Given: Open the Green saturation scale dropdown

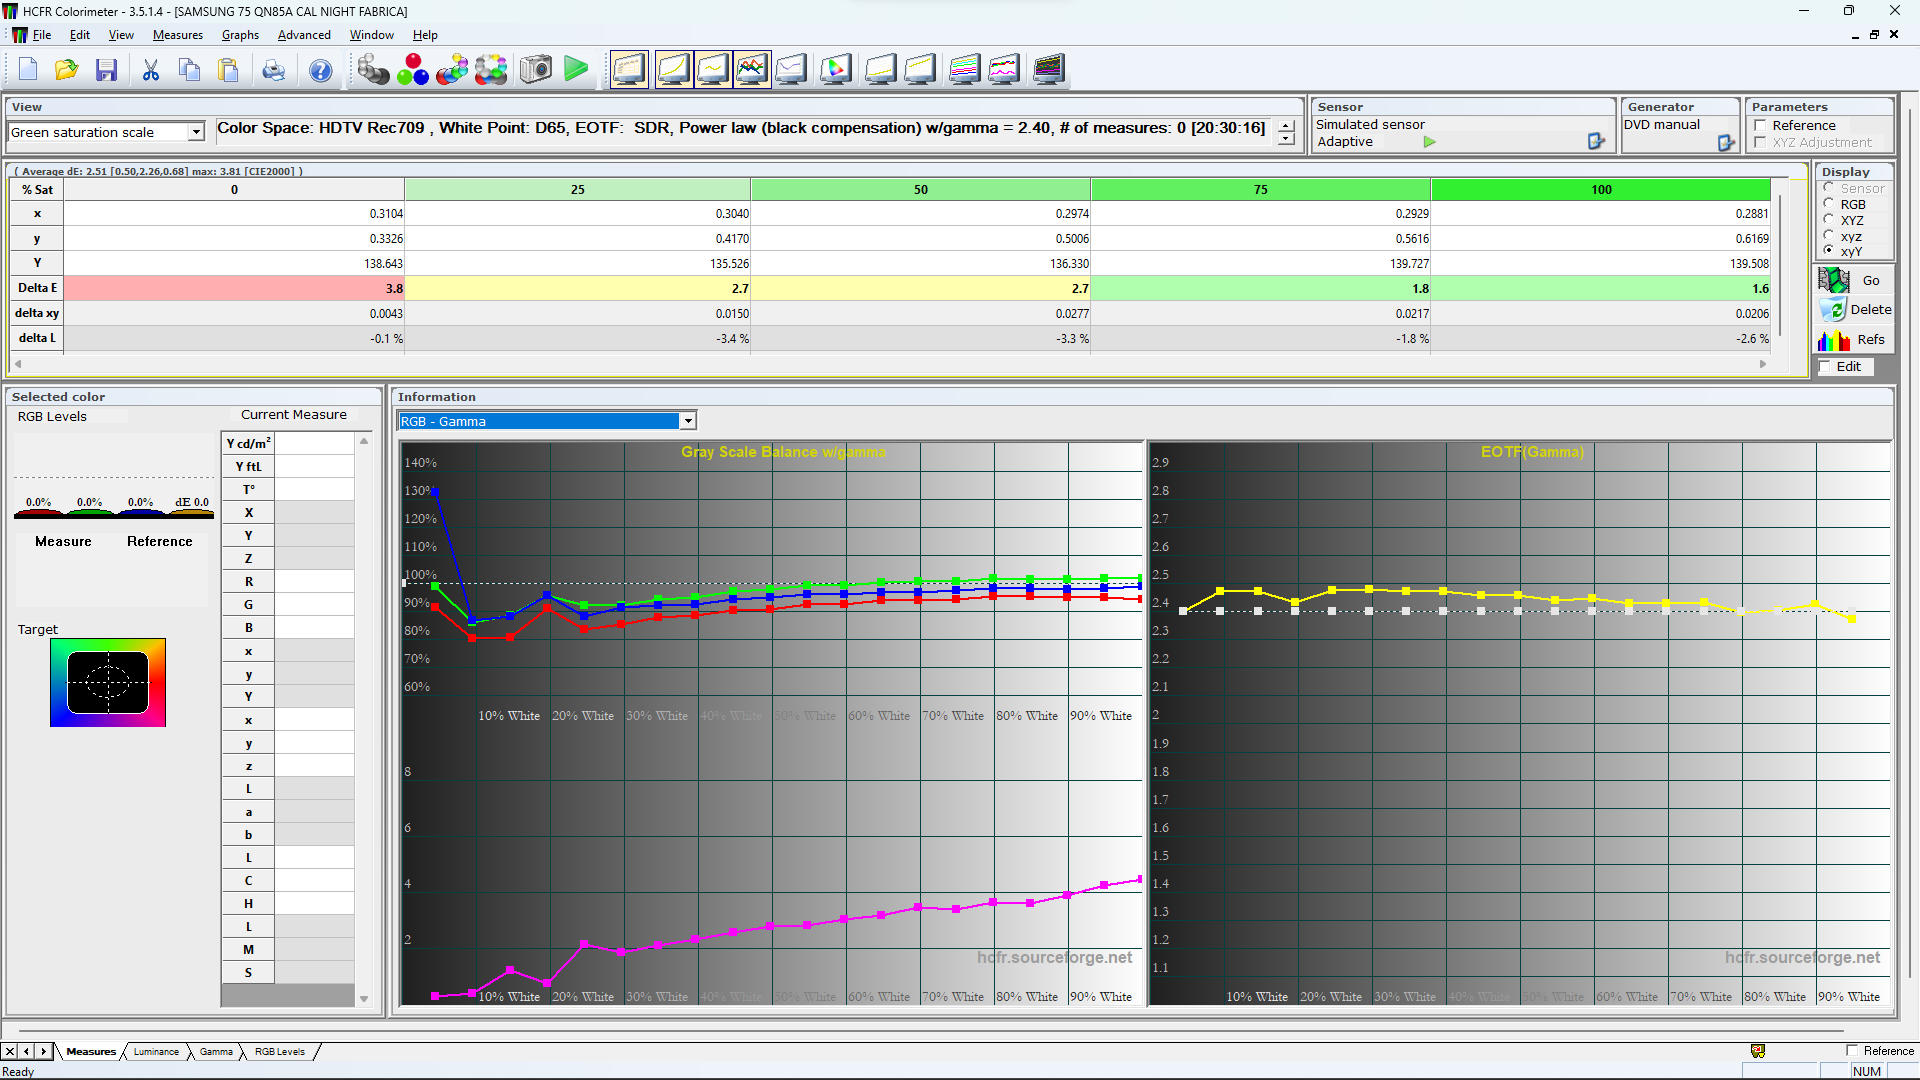Looking at the screenshot, I should (196, 132).
